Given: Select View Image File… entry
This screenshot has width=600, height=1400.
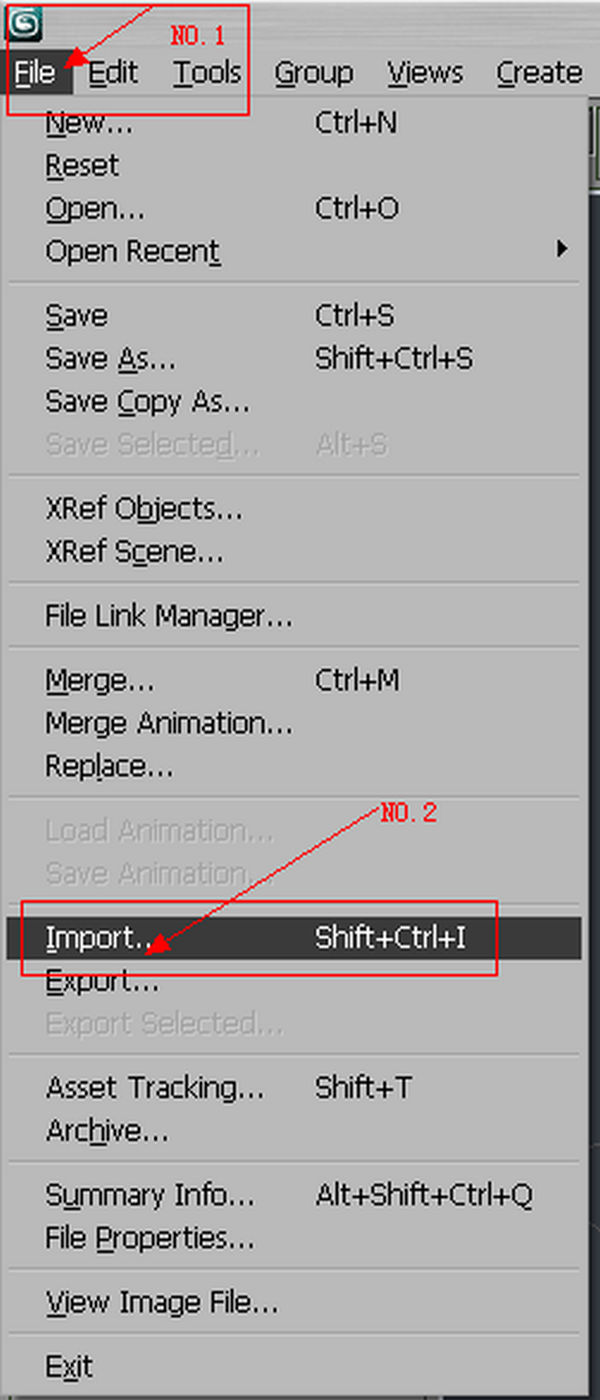Looking at the screenshot, I should tap(294, 1303).
